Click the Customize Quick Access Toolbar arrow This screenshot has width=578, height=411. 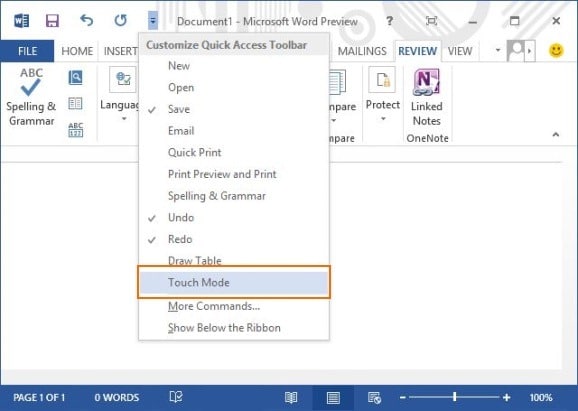click(153, 21)
